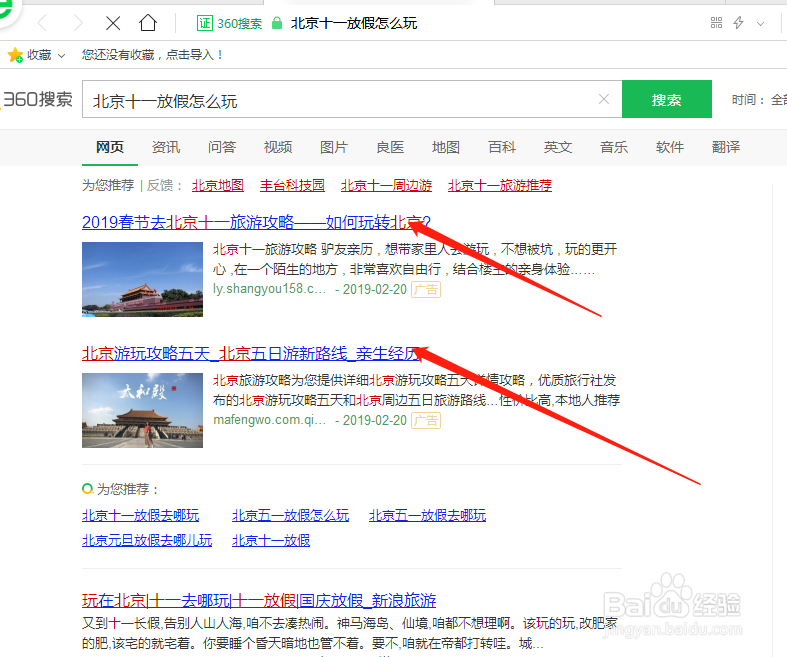The height and width of the screenshot is (657, 787).
Task: Click the ly.shangyou158.c... result URL
Action: click(x=270, y=289)
